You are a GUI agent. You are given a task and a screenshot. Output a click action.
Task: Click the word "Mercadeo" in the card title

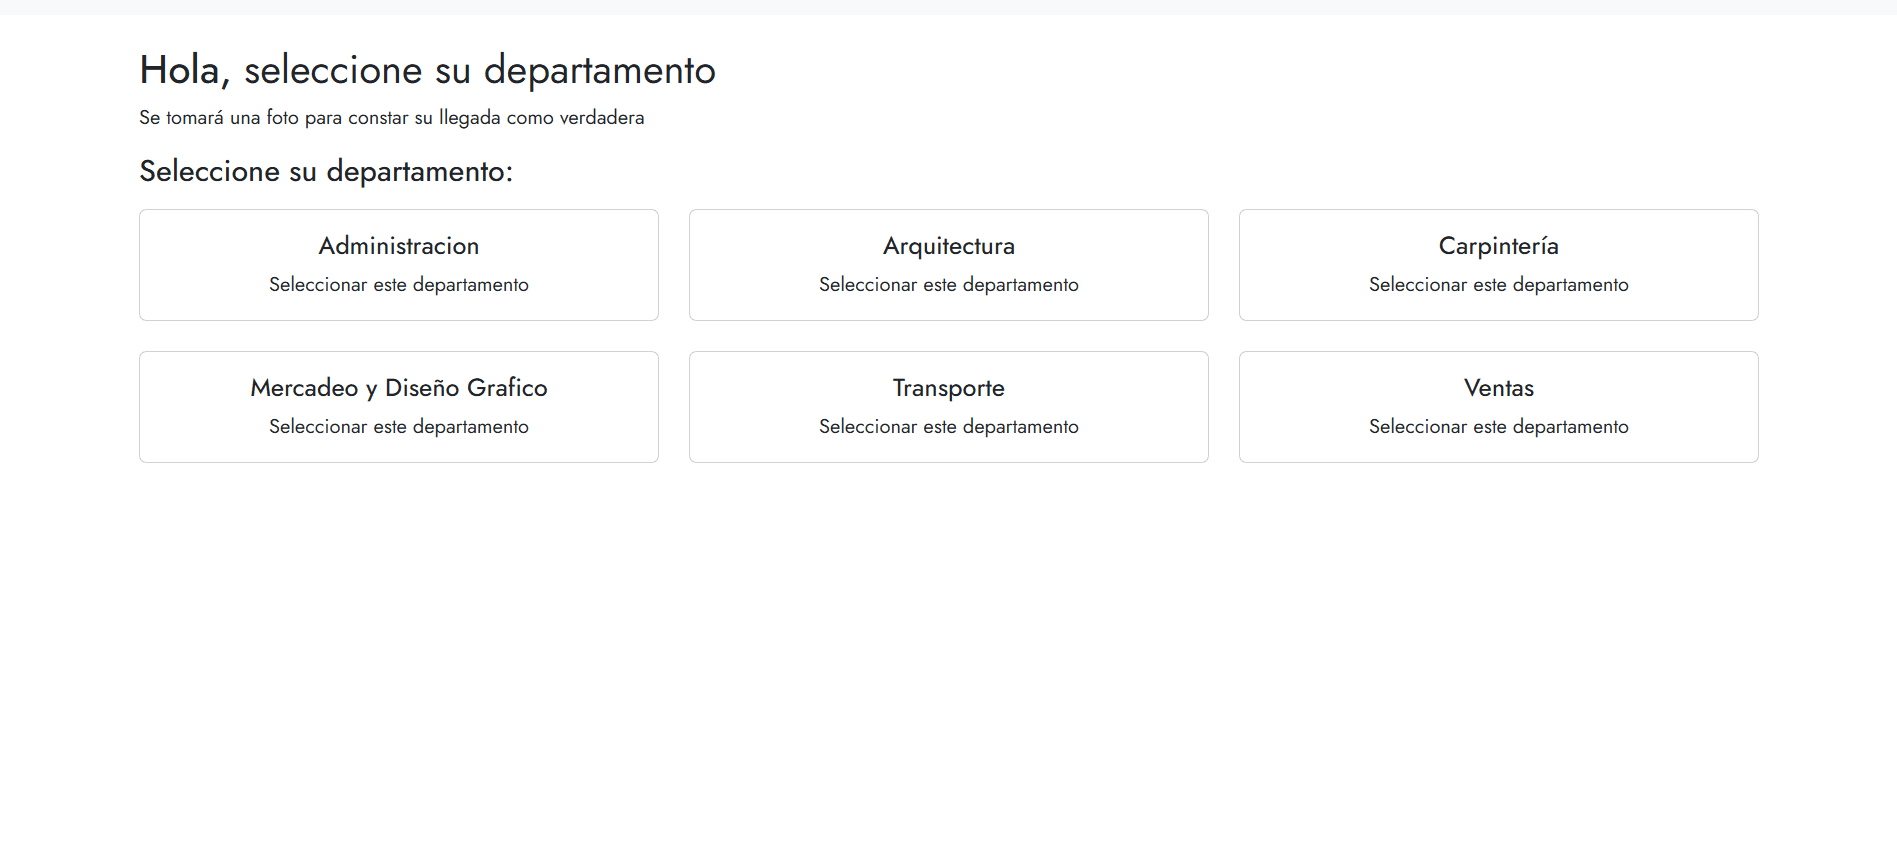pos(304,388)
